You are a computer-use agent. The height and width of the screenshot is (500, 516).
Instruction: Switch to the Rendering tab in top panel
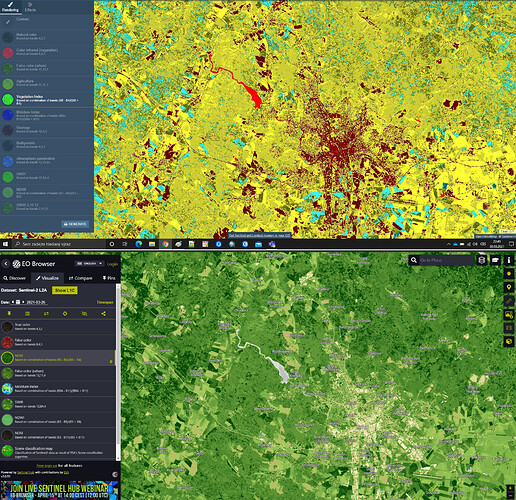point(10,7)
